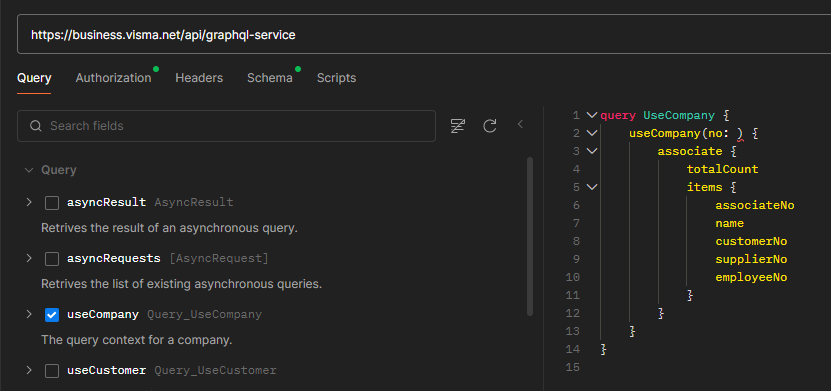Tick the asyncRequests checkbox
This screenshot has height=391, width=831.
[51, 259]
